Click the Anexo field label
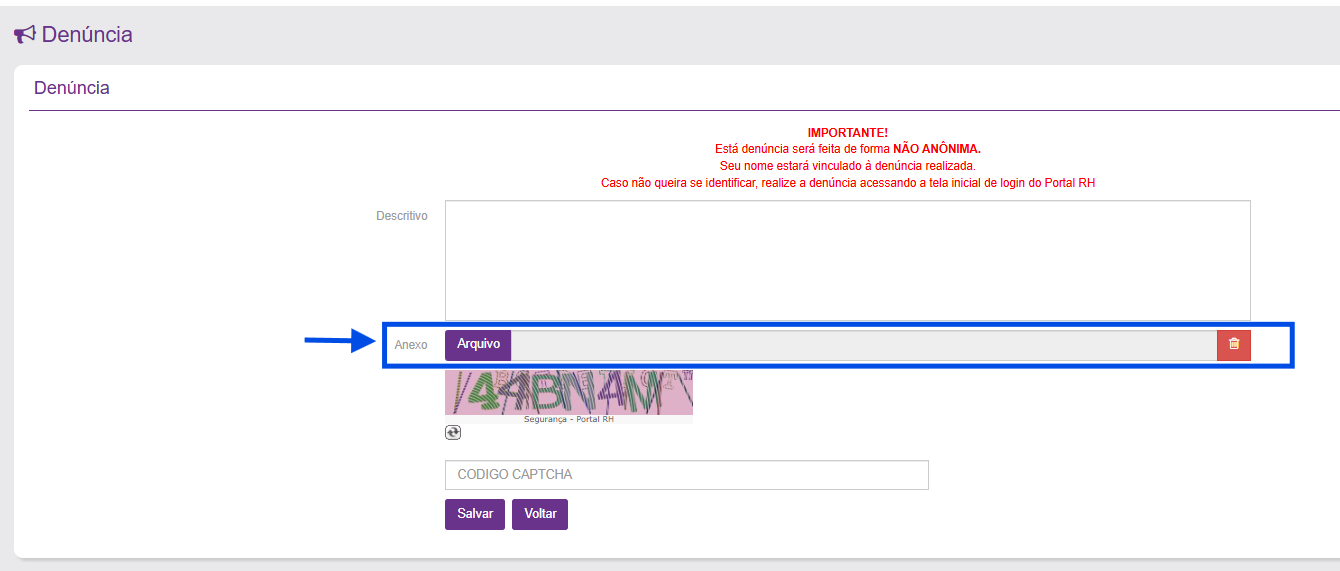Image resolution: width=1340 pixels, height=571 pixels. click(x=410, y=345)
